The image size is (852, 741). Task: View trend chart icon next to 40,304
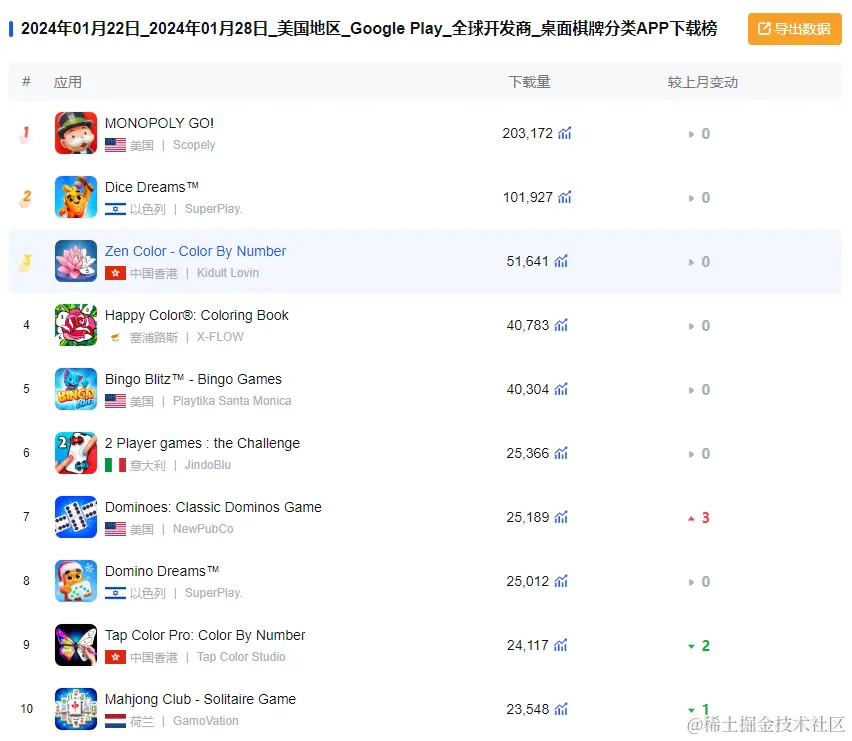(561, 389)
